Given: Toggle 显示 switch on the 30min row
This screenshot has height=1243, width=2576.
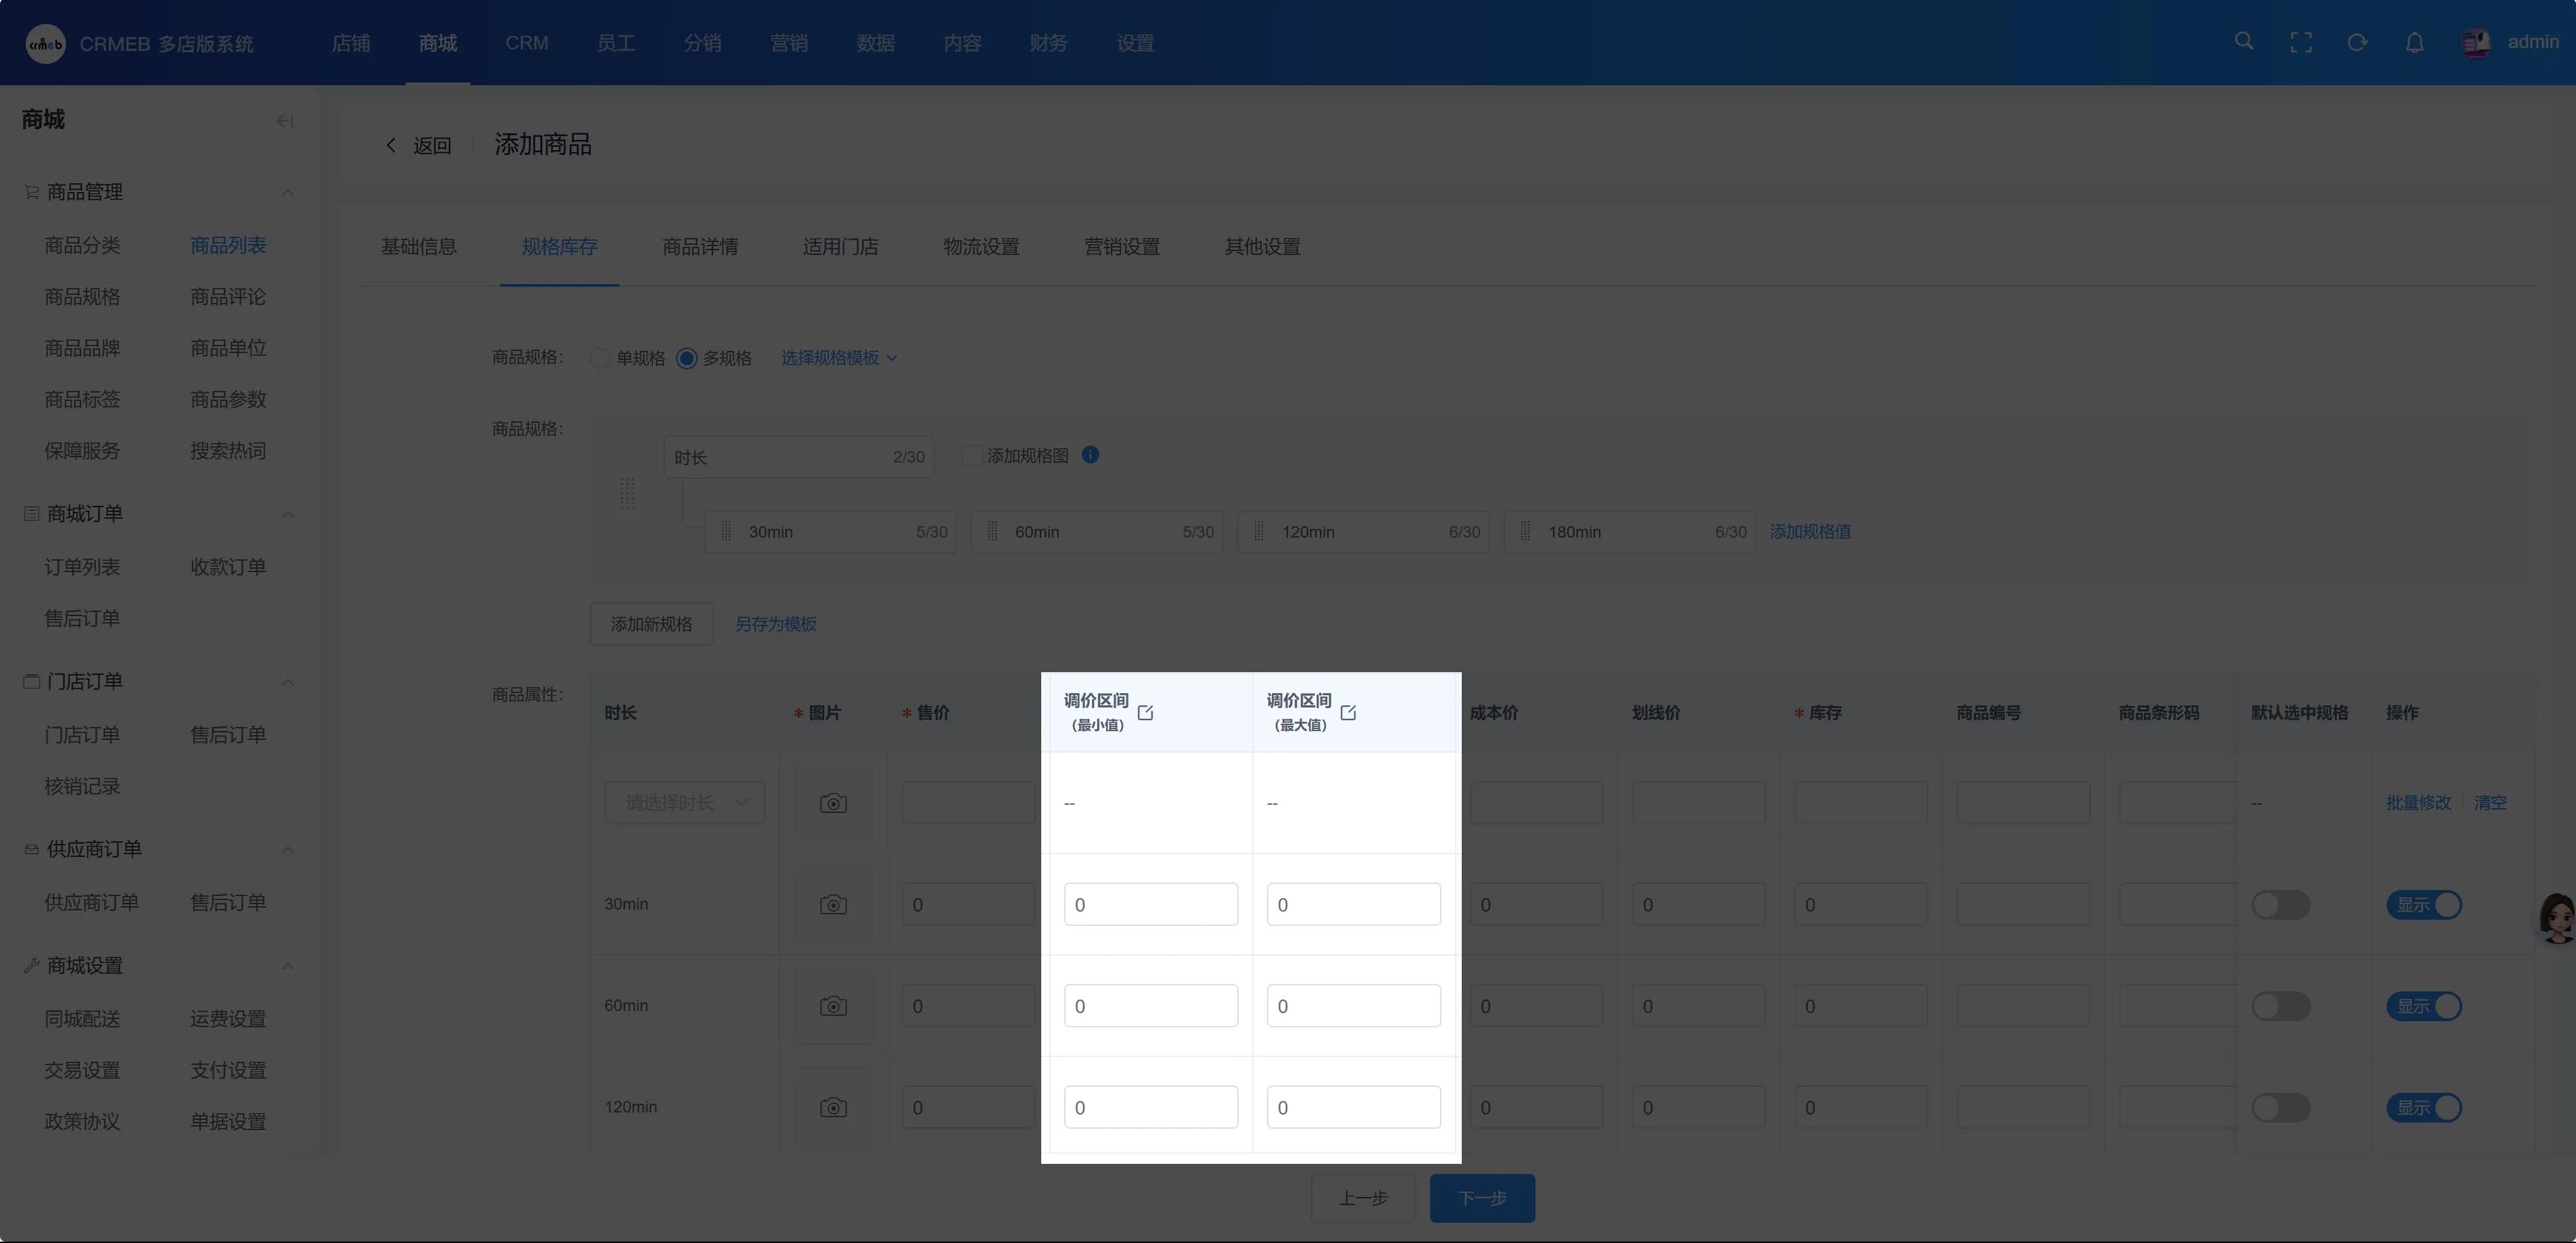Looking at the screenshot, I should (x=2424, y=905).
